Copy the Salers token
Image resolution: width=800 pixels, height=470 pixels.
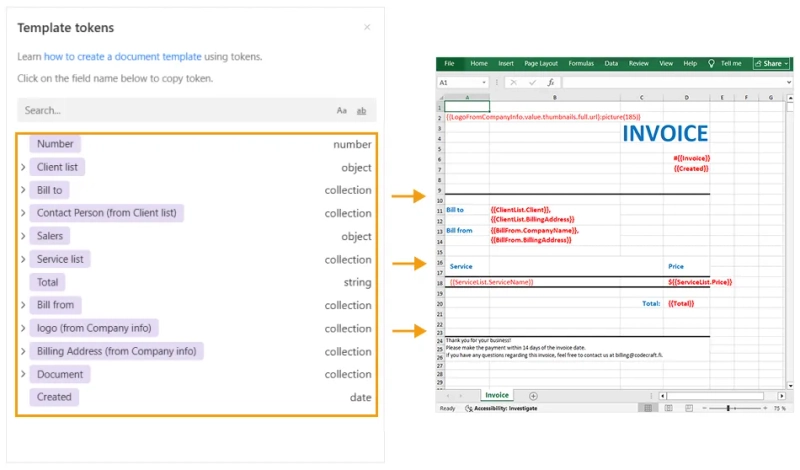pos(49,236)
